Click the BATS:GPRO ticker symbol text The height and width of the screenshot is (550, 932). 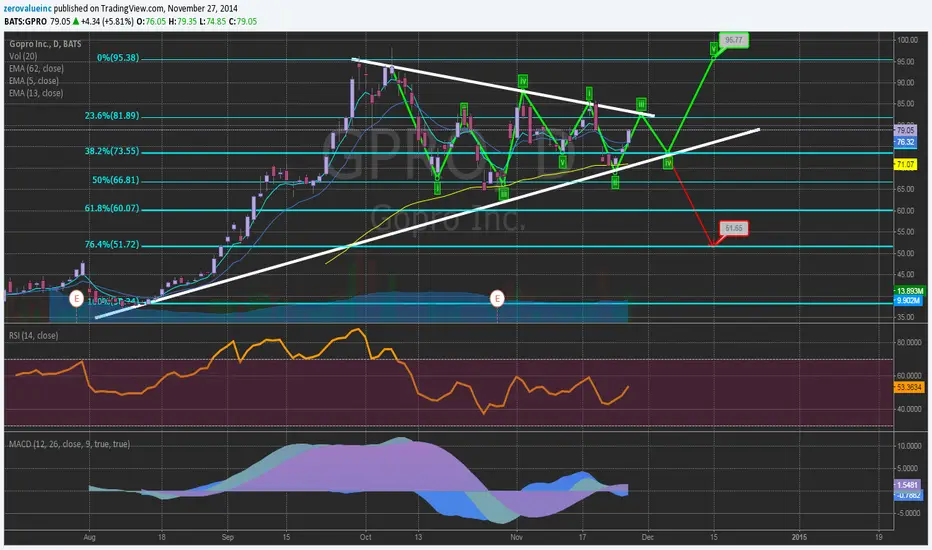(26, 21)
